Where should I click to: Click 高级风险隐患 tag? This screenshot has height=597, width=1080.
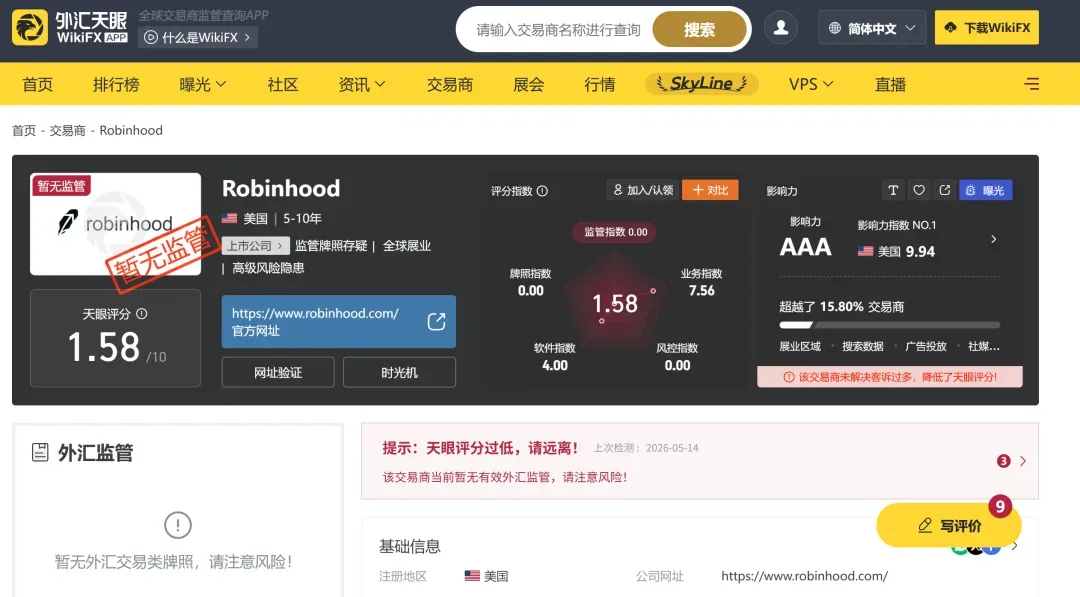pyautogui.click(x=268, y=268)
